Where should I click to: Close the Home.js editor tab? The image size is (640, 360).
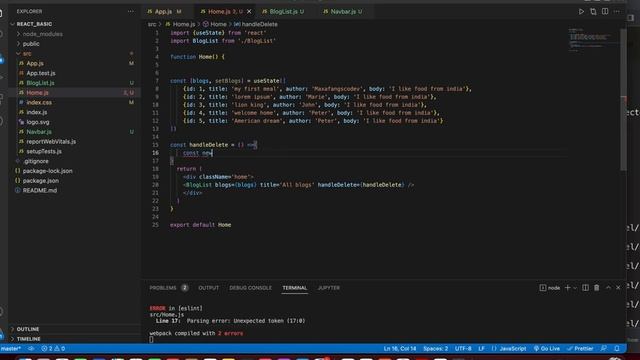tap(249, 11)
